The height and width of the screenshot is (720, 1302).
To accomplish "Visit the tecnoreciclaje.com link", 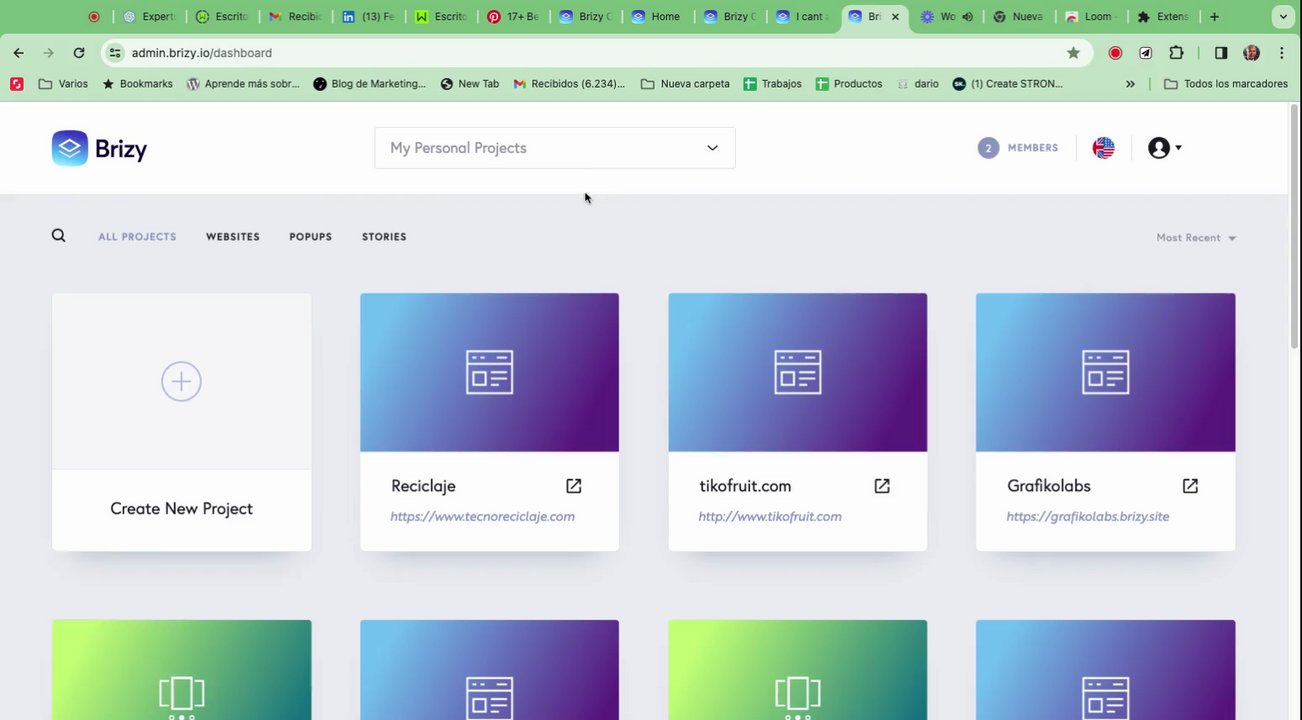I will [x=482, y=517].
